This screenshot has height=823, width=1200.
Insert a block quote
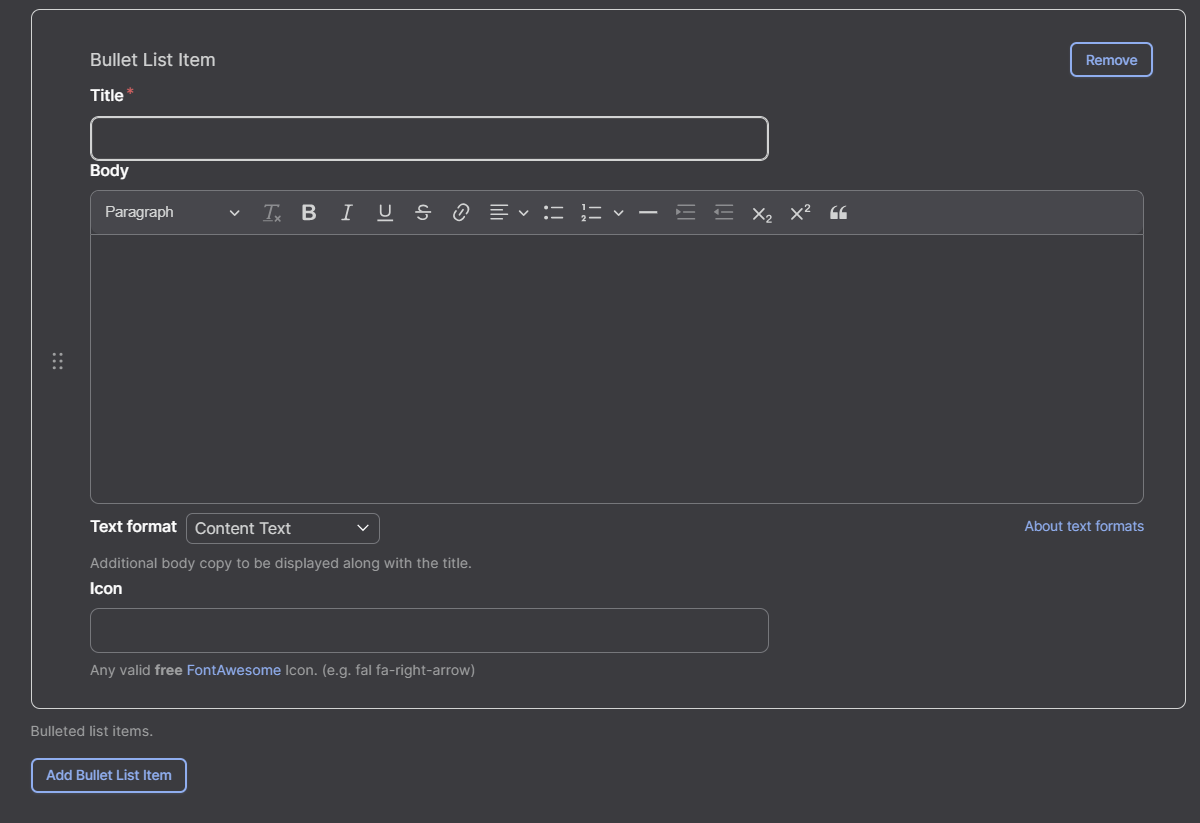(x=838, y=213)
